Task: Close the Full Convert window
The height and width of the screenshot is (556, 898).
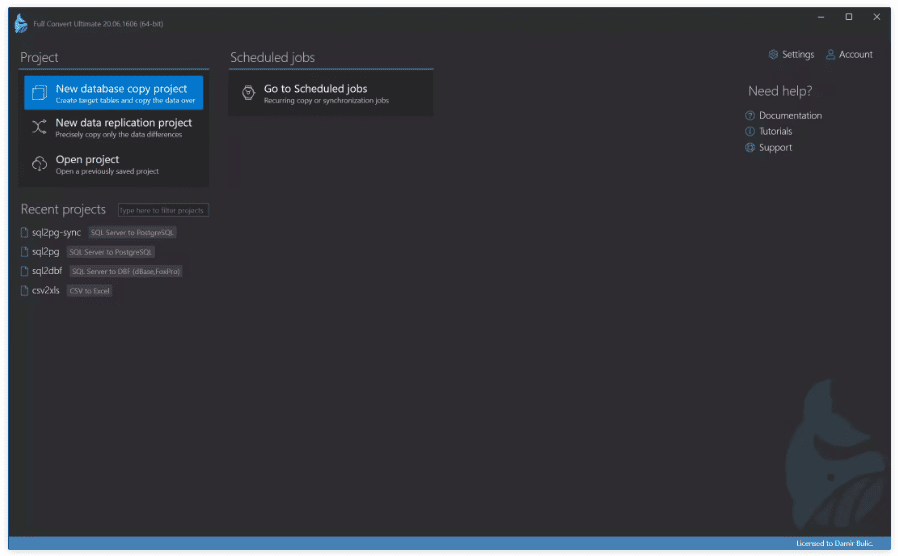Action: (877, 17)
